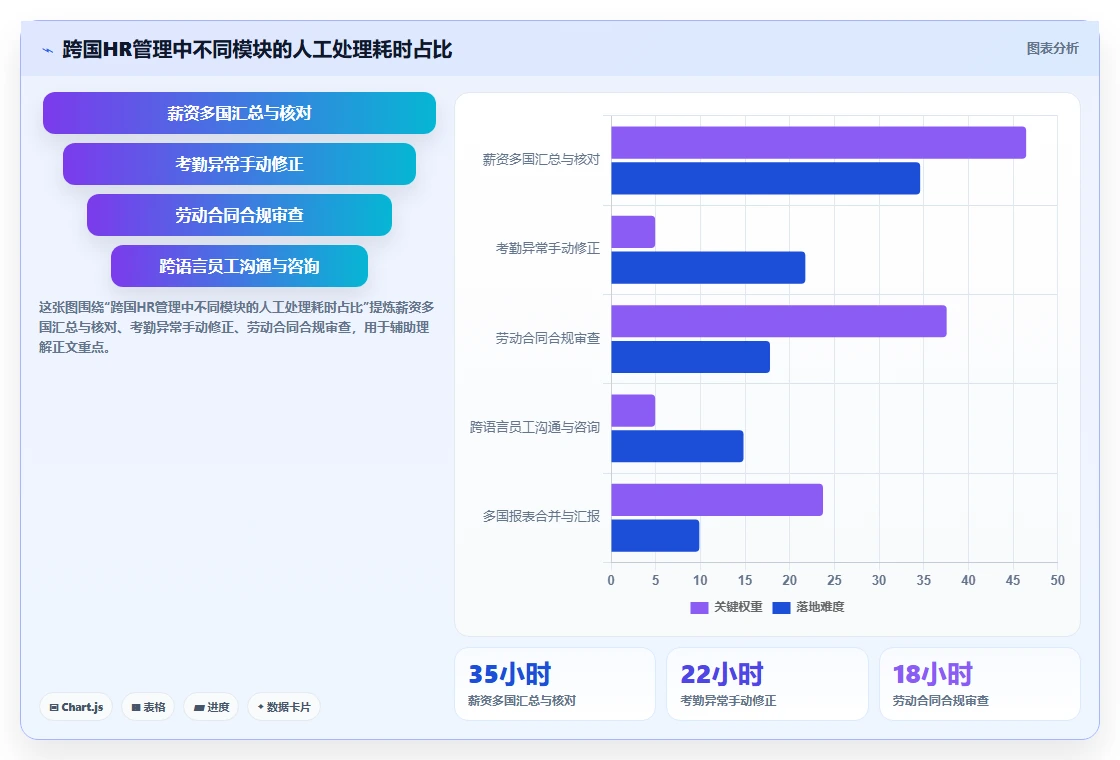Click blue bar for 薪资多国汇总与核对
The image size is (1120, 760).
[x=765, y=179]
